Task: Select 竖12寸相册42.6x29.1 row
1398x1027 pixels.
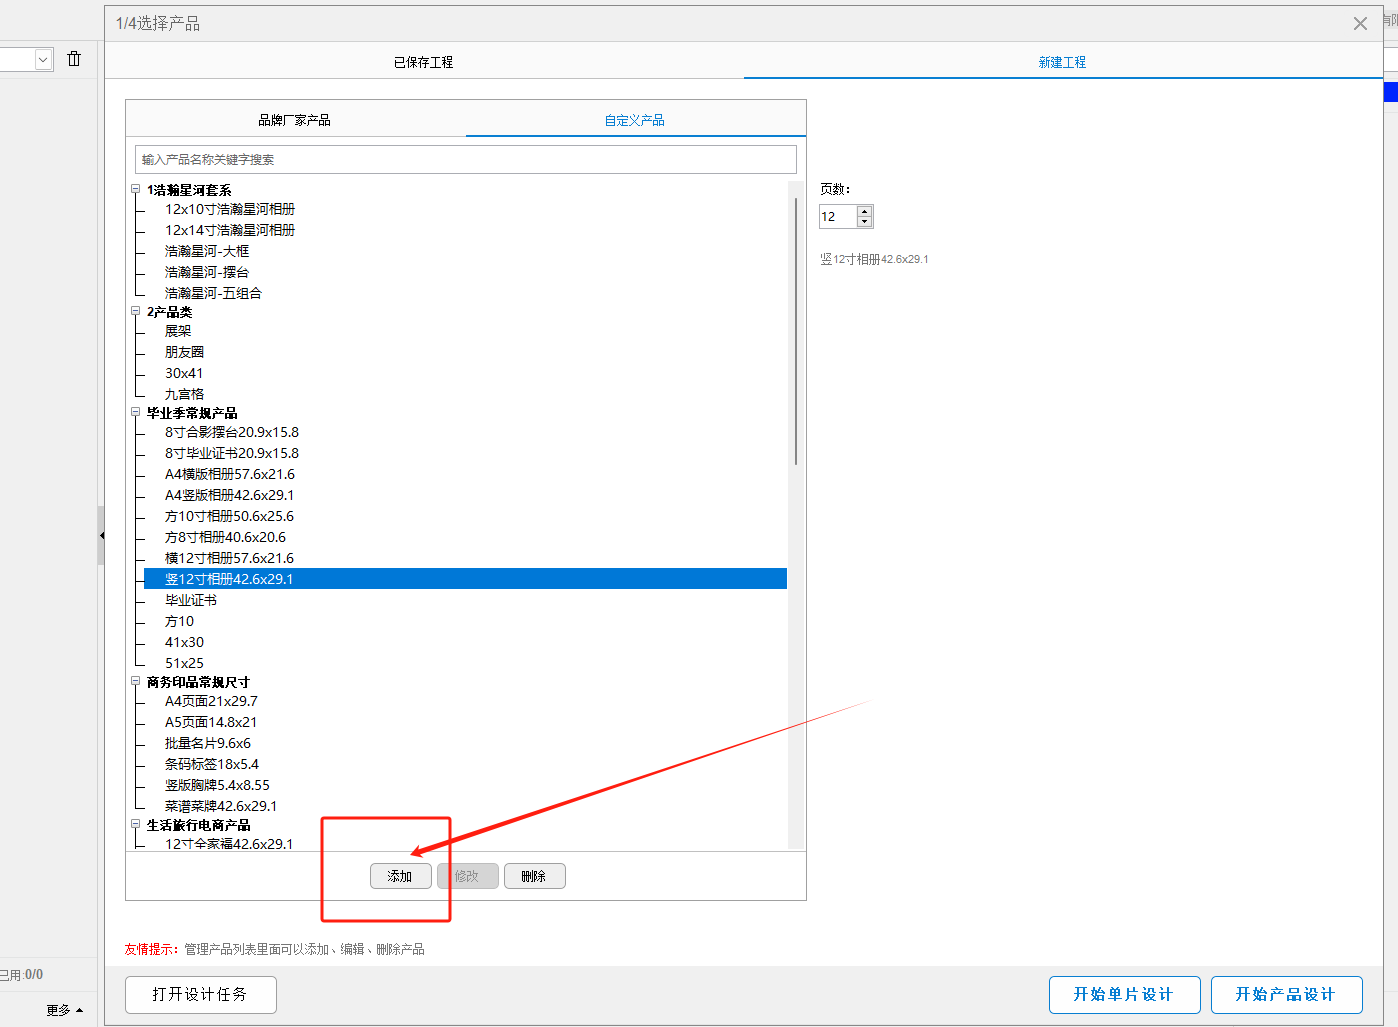Action: coord(465,579)
